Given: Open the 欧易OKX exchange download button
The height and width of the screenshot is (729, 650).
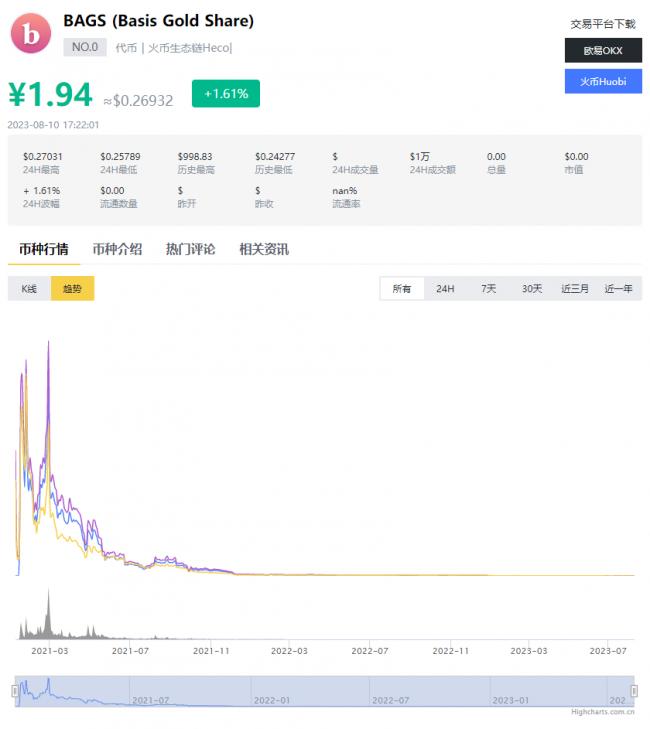Looking at the screenshot, I should tap(602, 51).
